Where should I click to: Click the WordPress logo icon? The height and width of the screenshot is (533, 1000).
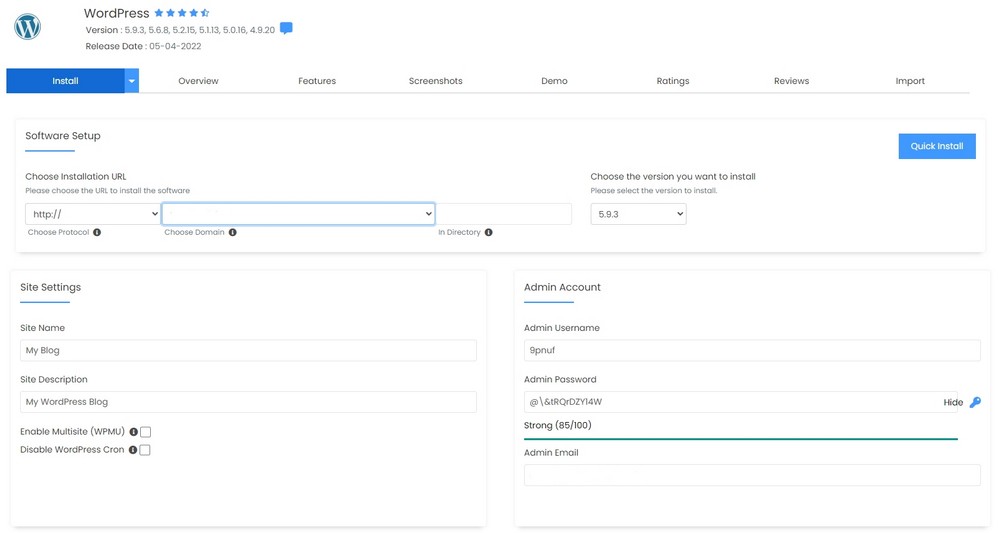pos(28,27)
